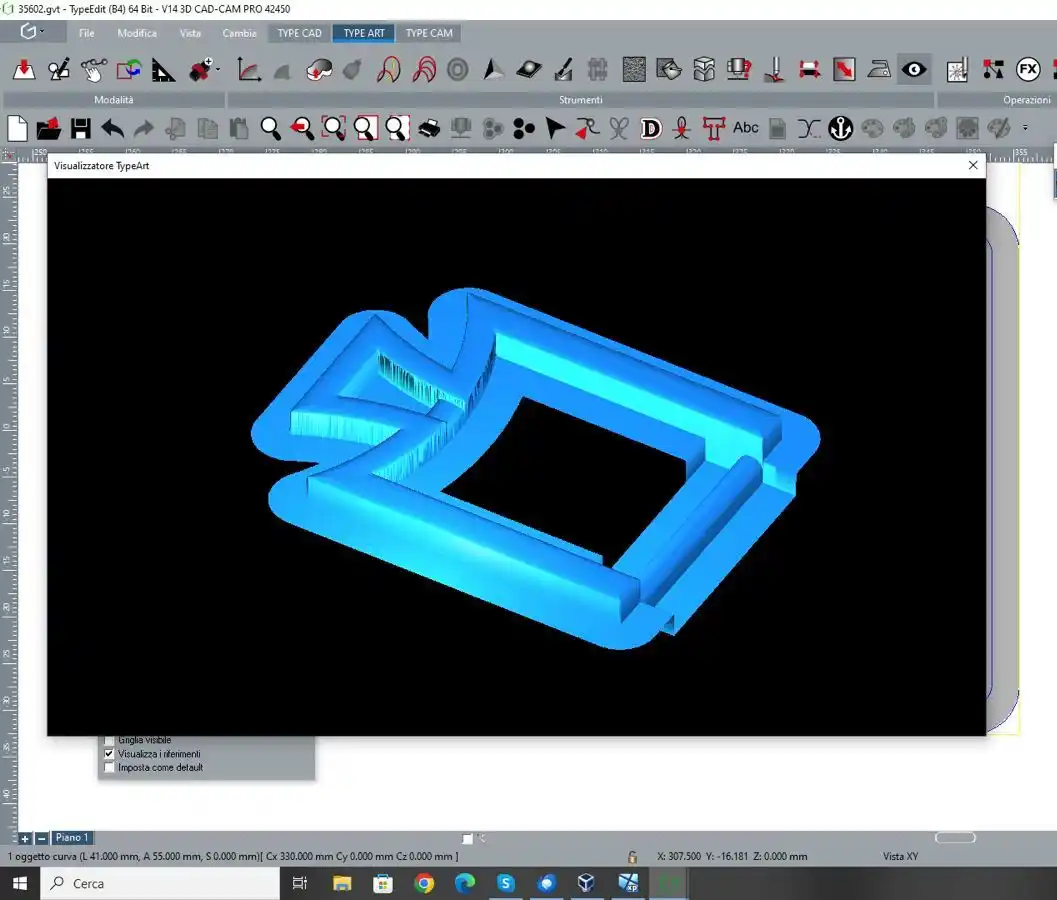This screenshot has width=1057, height=900.
Task: Click the lock icon in status bar
Action: pos(632,857)
